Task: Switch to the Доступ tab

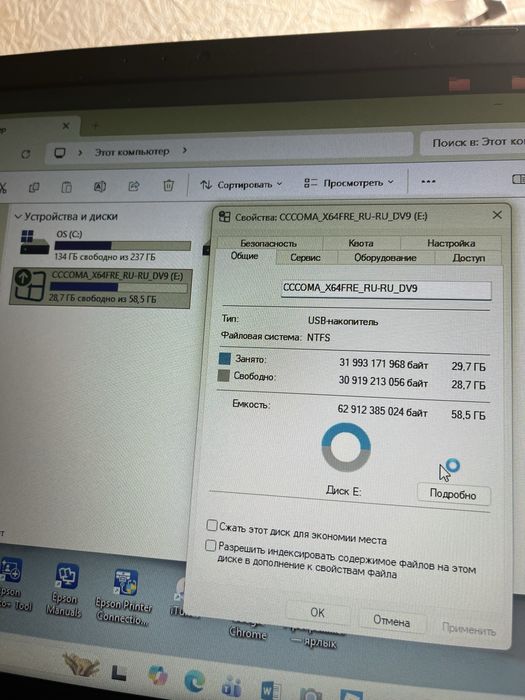Action: pos(468,258)
